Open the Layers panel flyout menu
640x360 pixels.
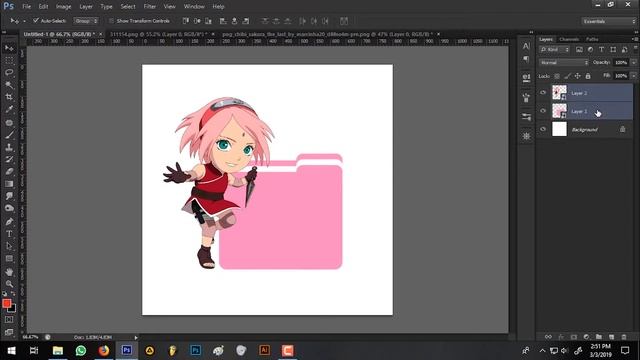pyautogui.click(x=636, y=39)
